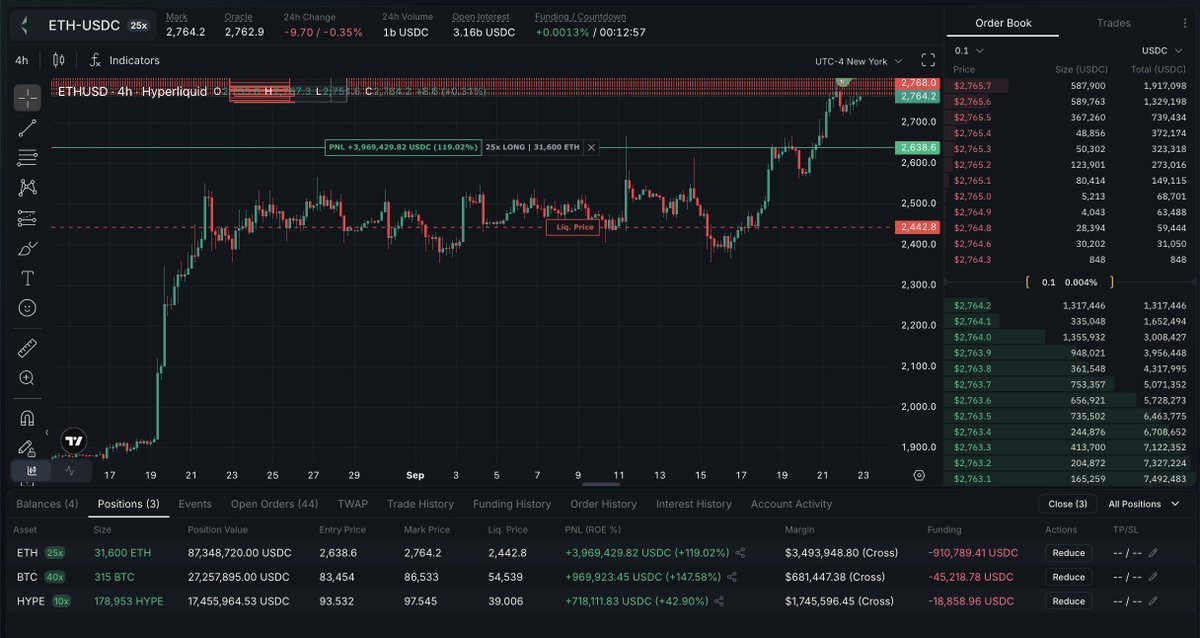
Task: Click bid price $2,764.2 in order book
Action: click(972, 305)
